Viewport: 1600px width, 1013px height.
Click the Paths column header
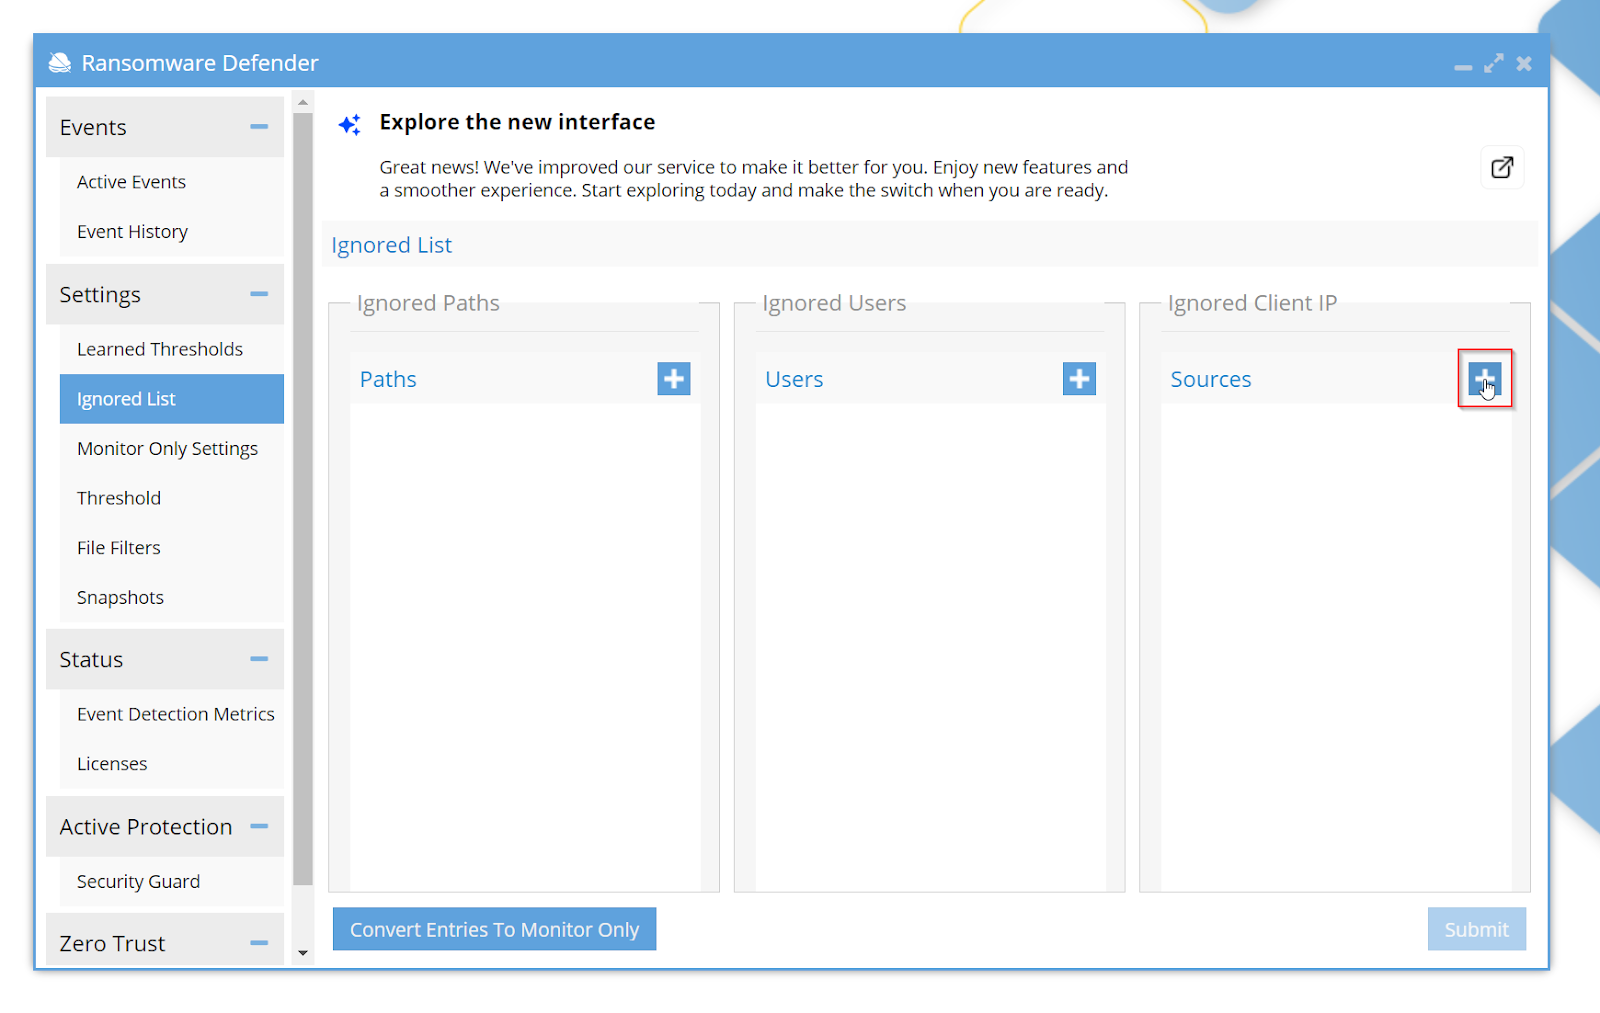click(x=388, y=379)
